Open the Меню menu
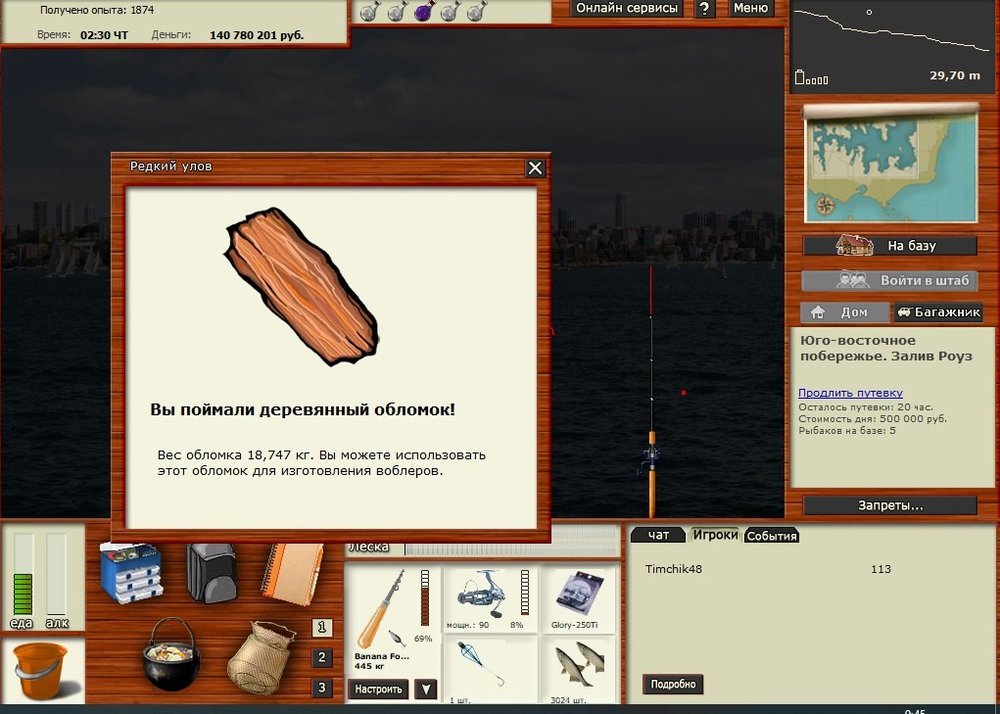 pyautogui.click(x=750, y=9)
